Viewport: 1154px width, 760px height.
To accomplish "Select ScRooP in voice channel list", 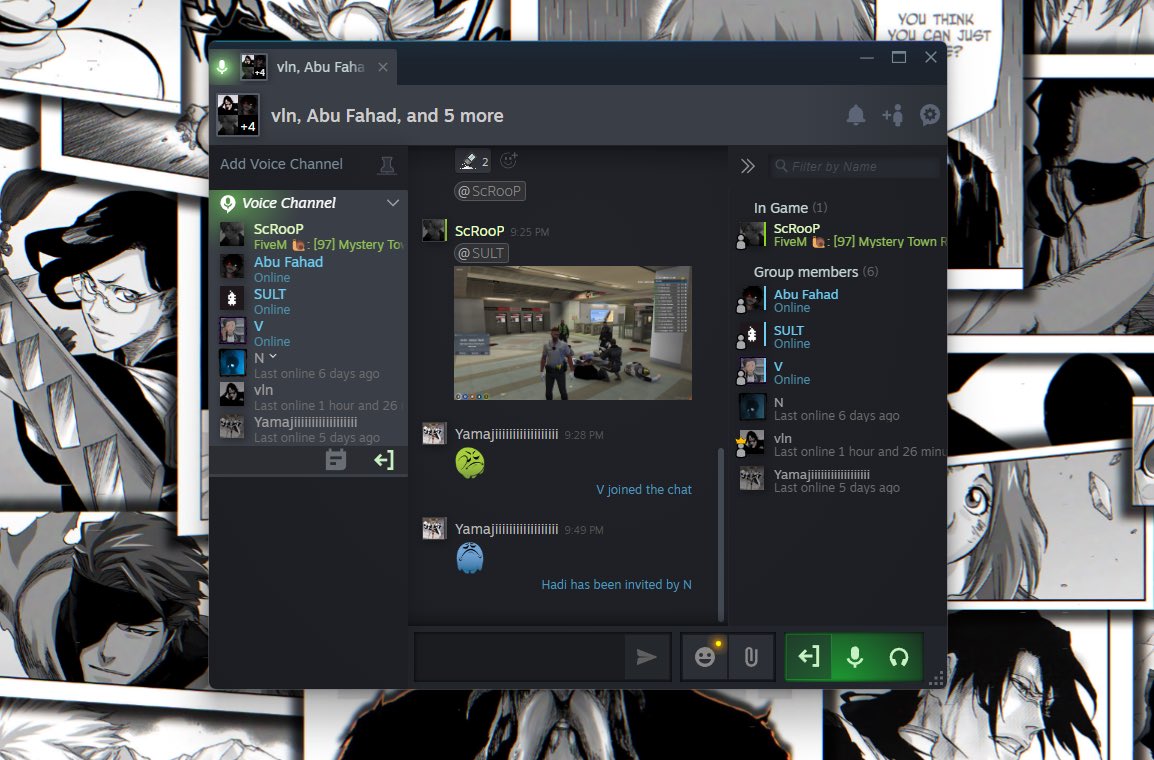I will pos(308,235).
